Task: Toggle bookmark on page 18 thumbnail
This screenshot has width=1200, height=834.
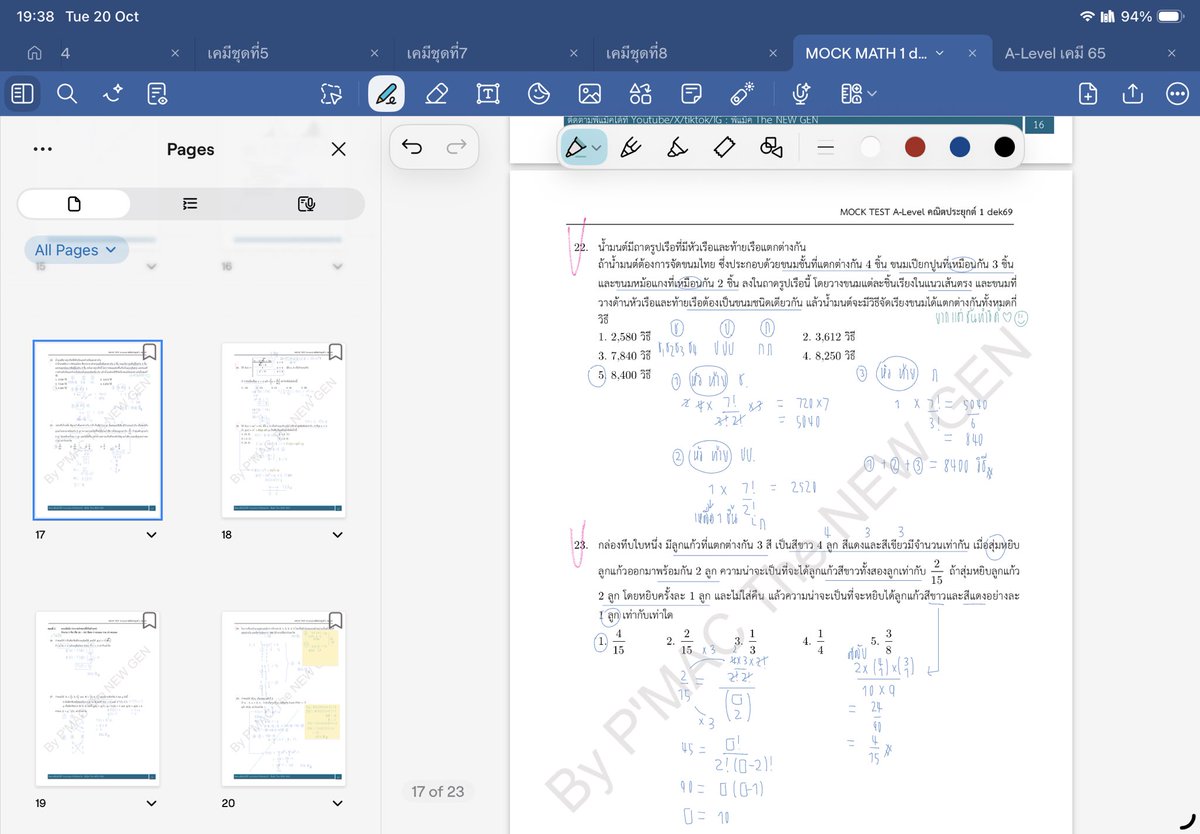Action: [x=336, y=351]
